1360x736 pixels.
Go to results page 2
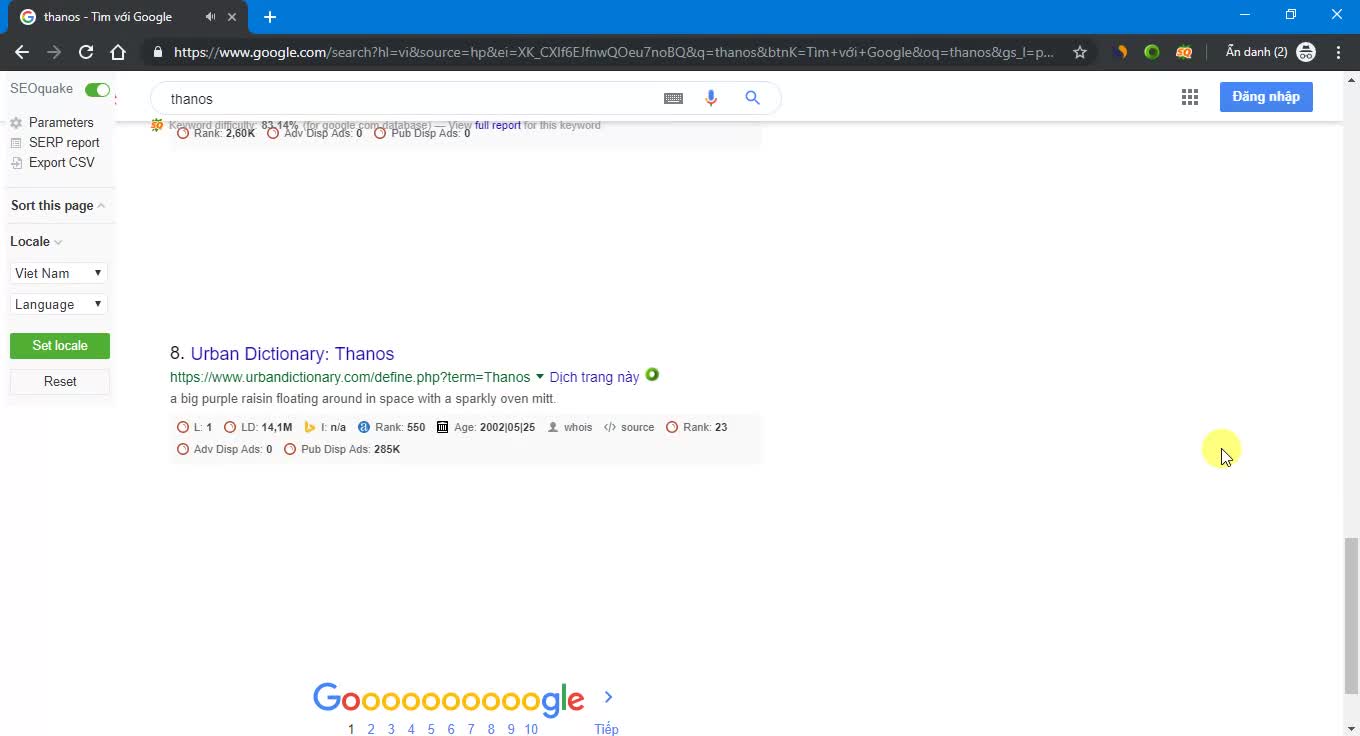tap(371, 729)
